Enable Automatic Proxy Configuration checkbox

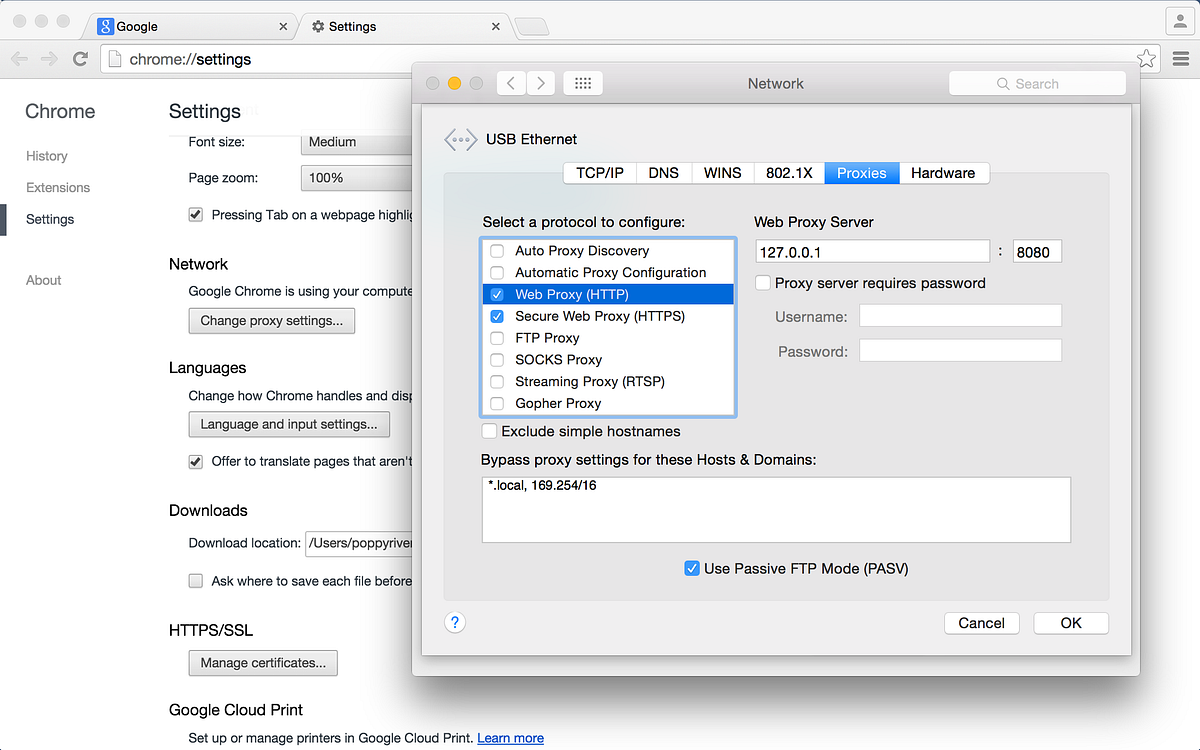497,273
